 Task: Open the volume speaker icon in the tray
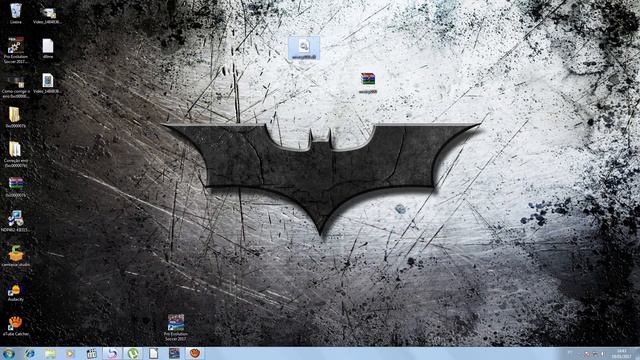pos(602,354)
